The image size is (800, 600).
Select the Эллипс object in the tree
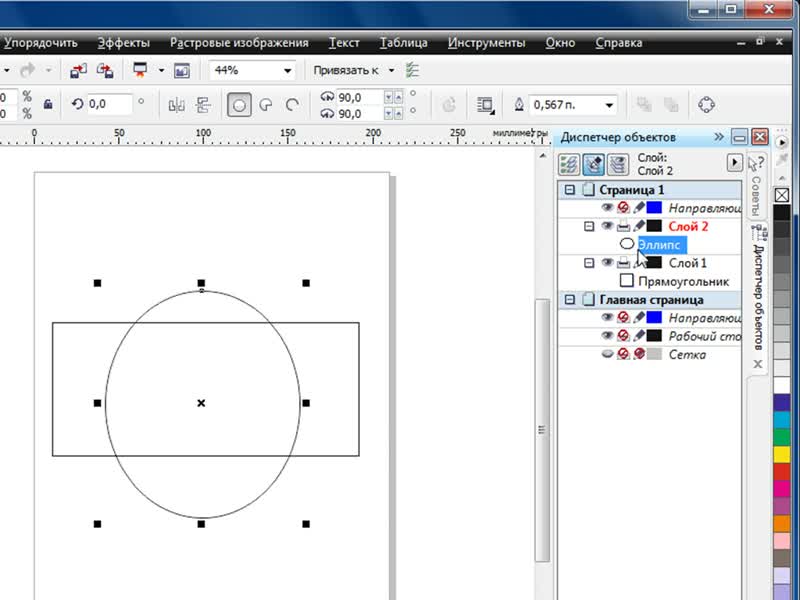[x=662, y=245]
